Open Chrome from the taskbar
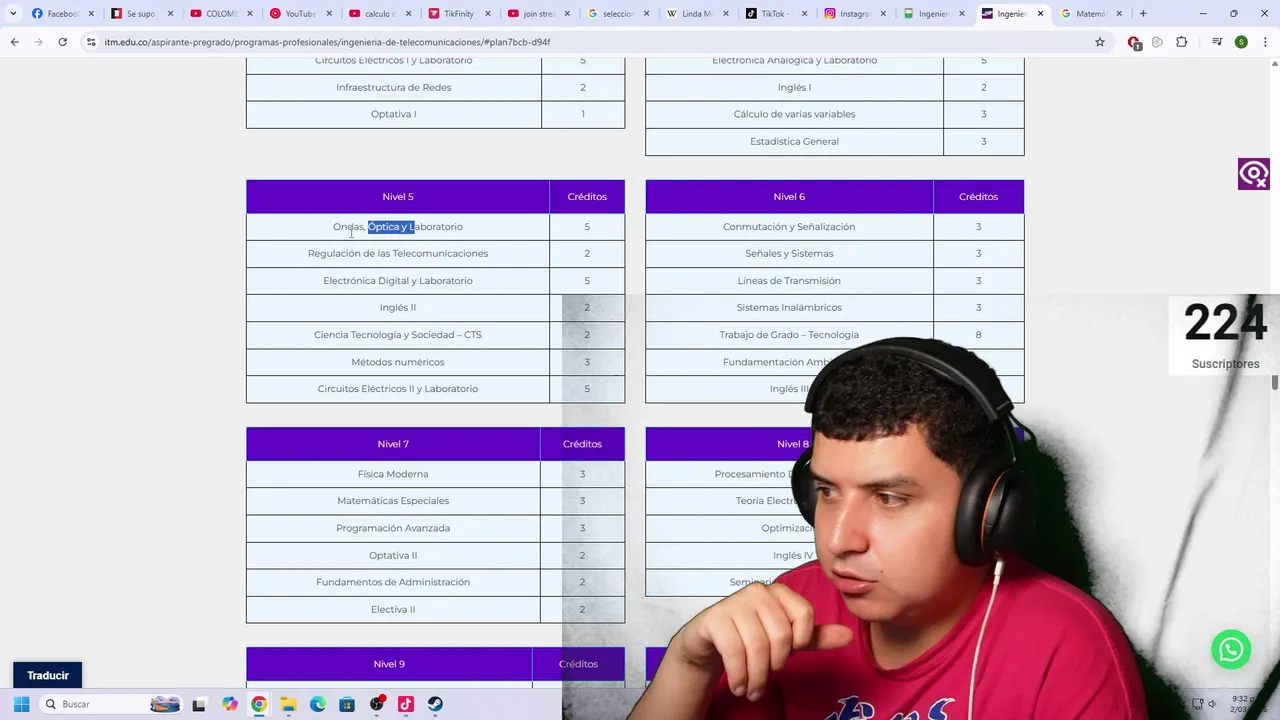The height and width of the screenshot is (720, 1280). point(259,704)
